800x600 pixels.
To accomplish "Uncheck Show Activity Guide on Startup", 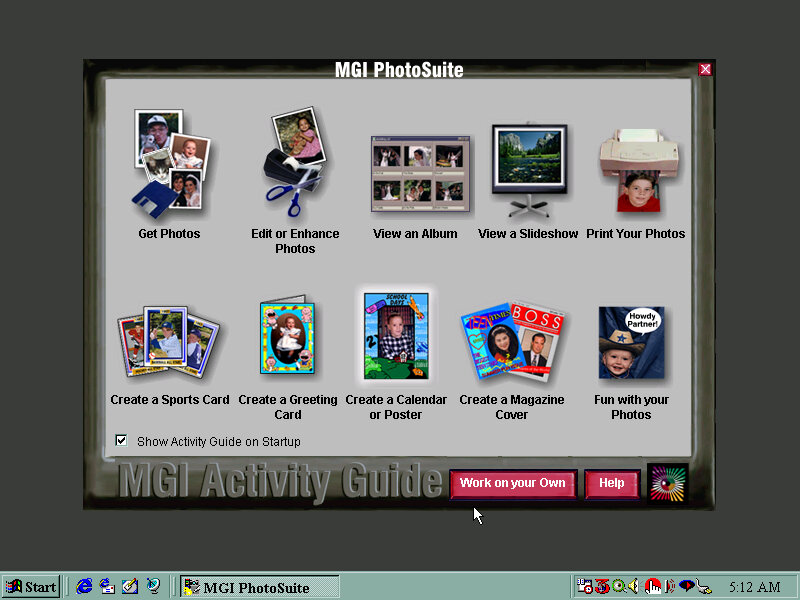I will (x=122, y=440).
